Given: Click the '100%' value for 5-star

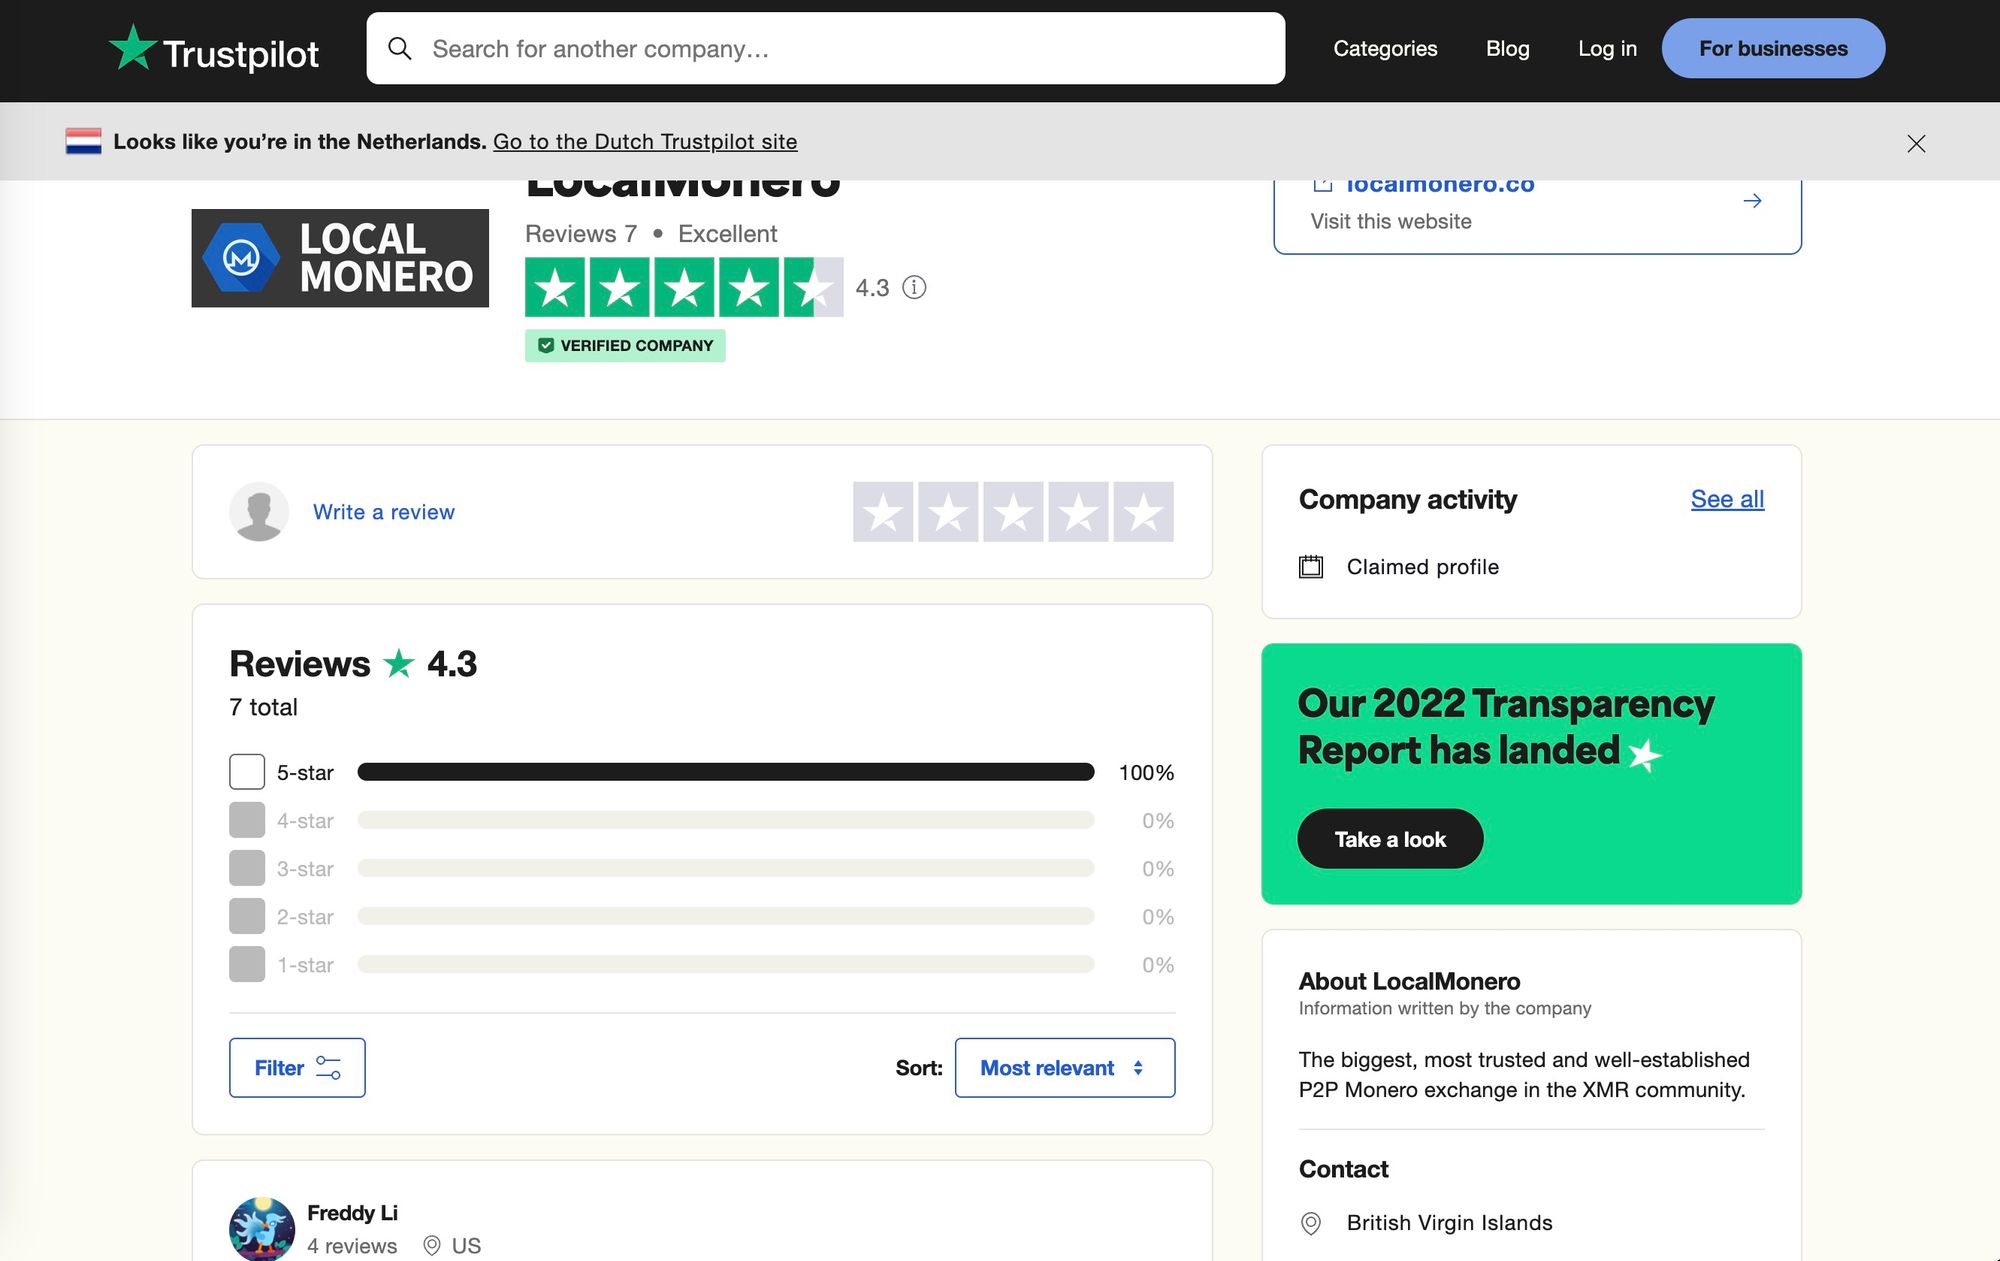Looking at the screenshot, I should point(1146,772).
